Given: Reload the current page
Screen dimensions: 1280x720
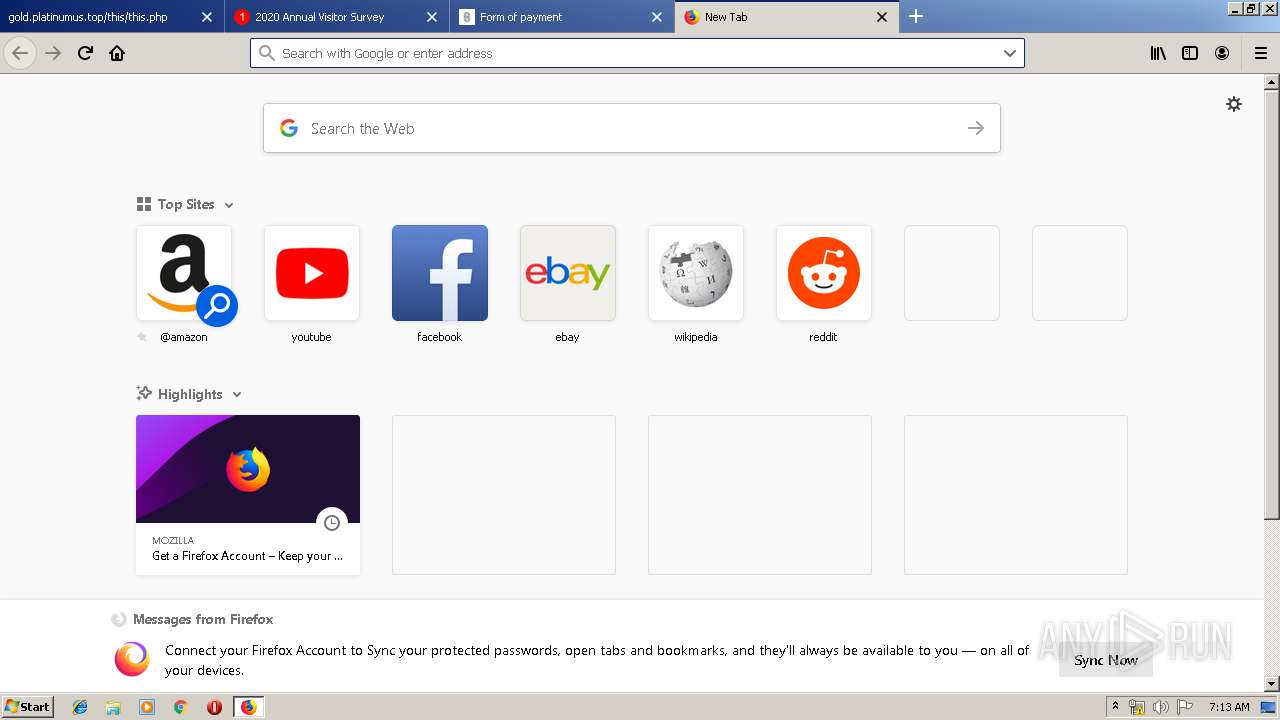Looking at the screenshot, I should pyautogui.click(x=85, y=53).
